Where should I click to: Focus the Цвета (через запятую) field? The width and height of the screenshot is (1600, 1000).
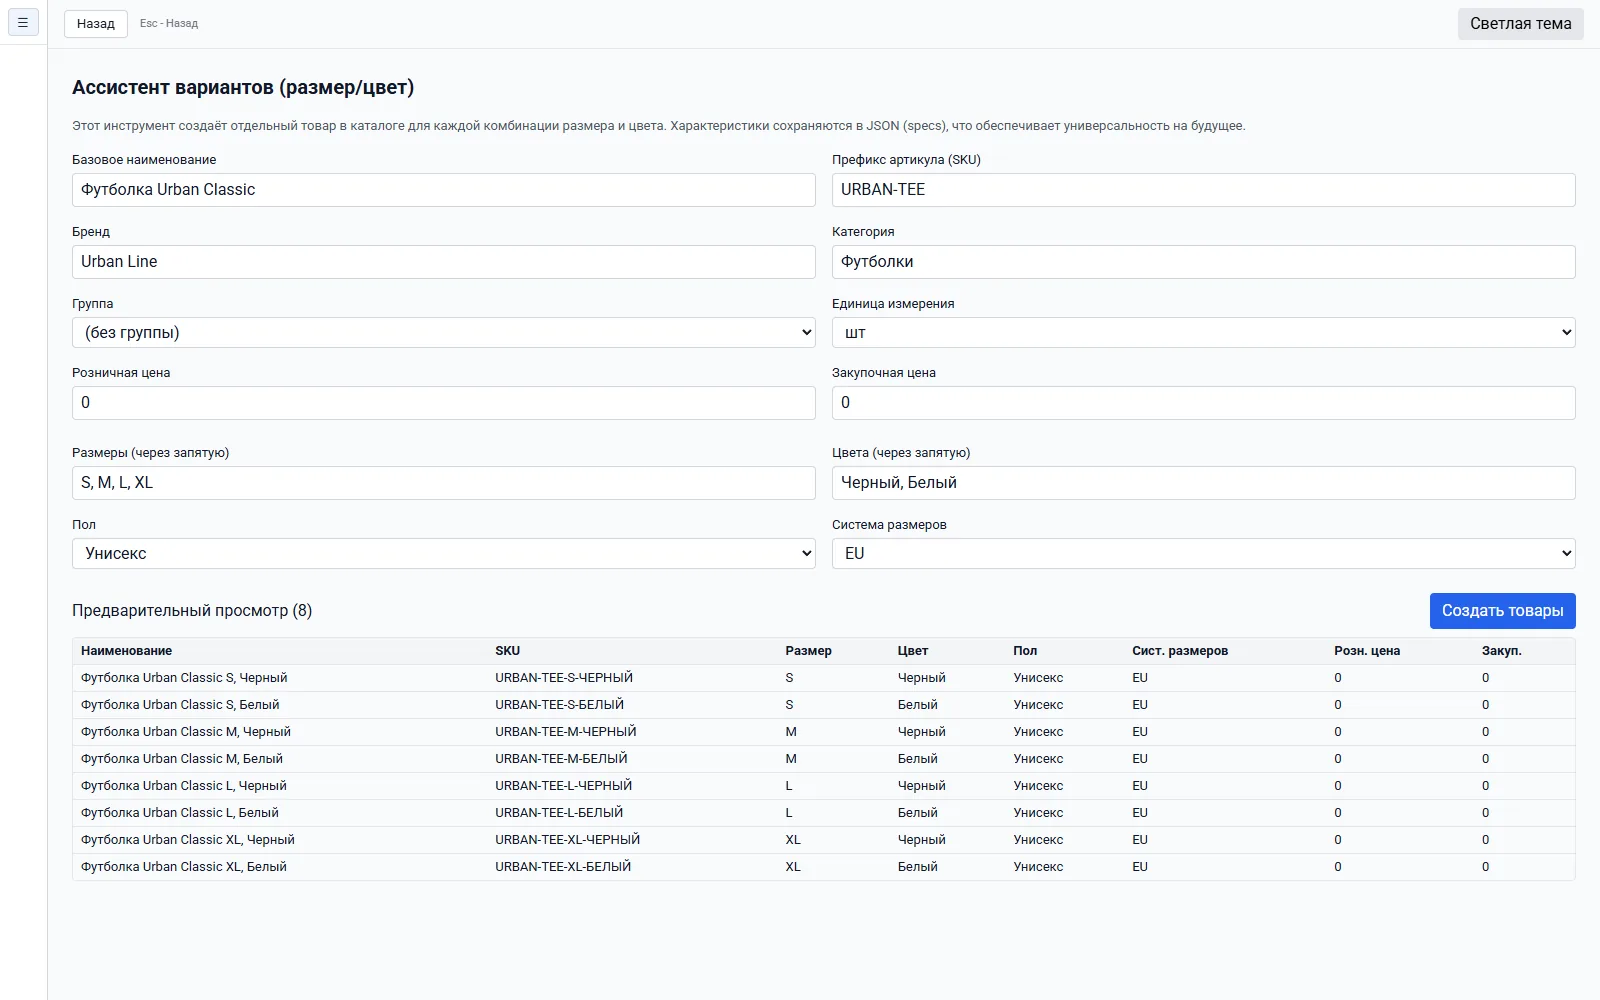(1204, 483)
